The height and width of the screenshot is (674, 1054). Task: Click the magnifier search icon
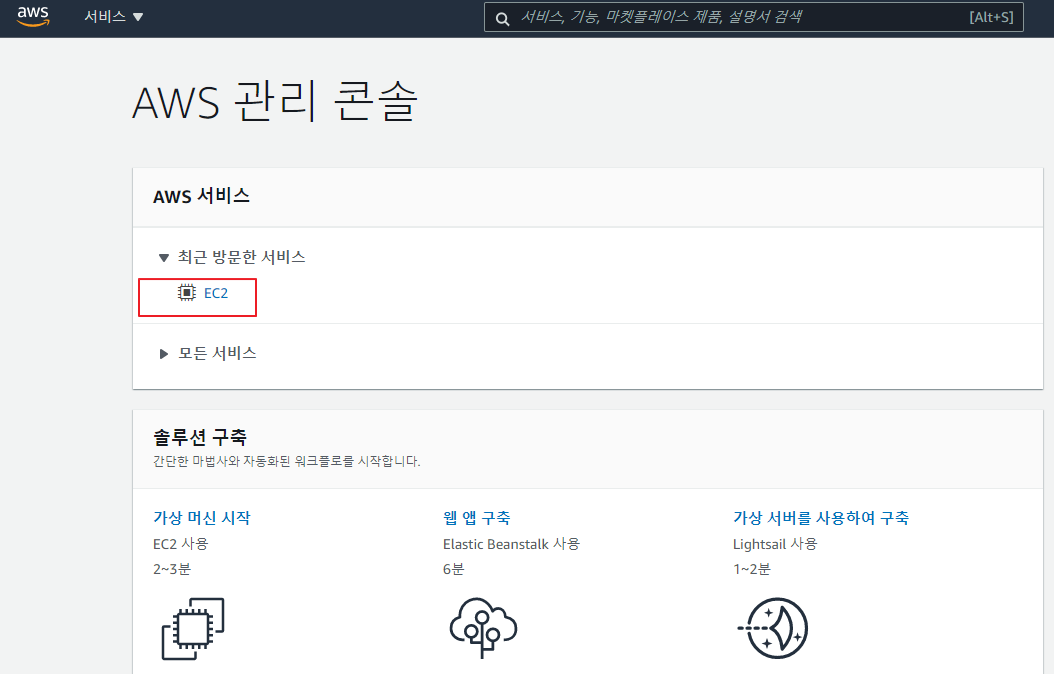[502, 18]
